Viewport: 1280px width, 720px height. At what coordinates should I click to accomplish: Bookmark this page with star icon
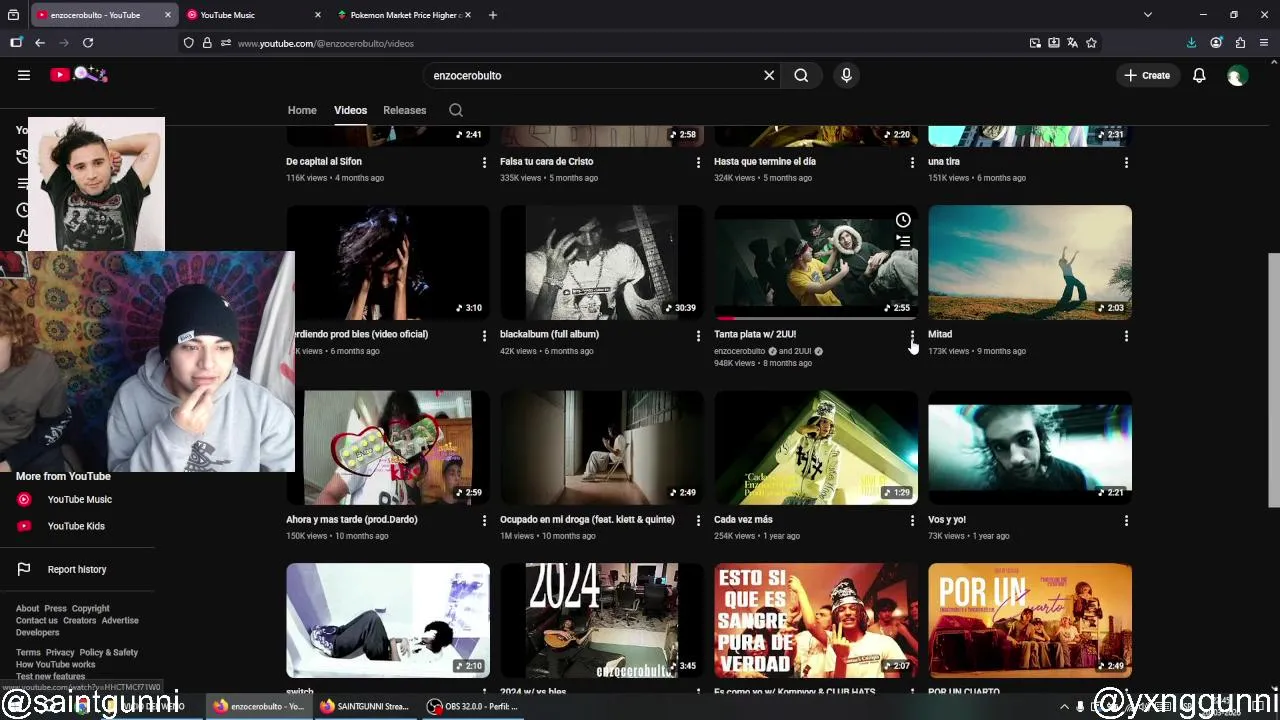1091,43
